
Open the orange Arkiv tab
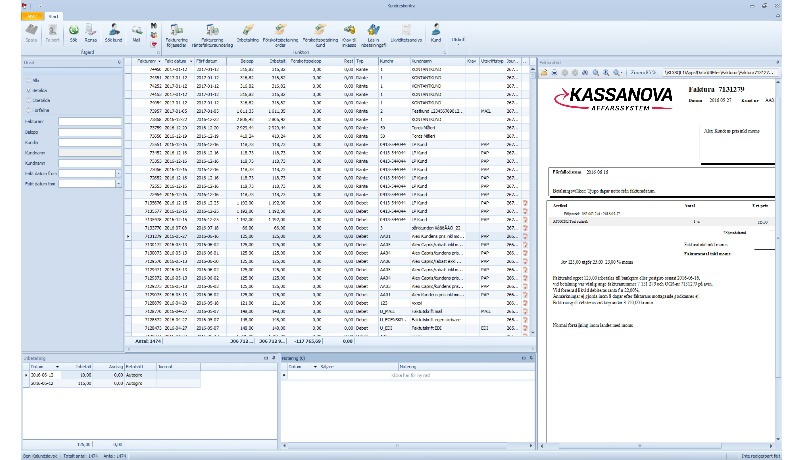pos(32,16)
